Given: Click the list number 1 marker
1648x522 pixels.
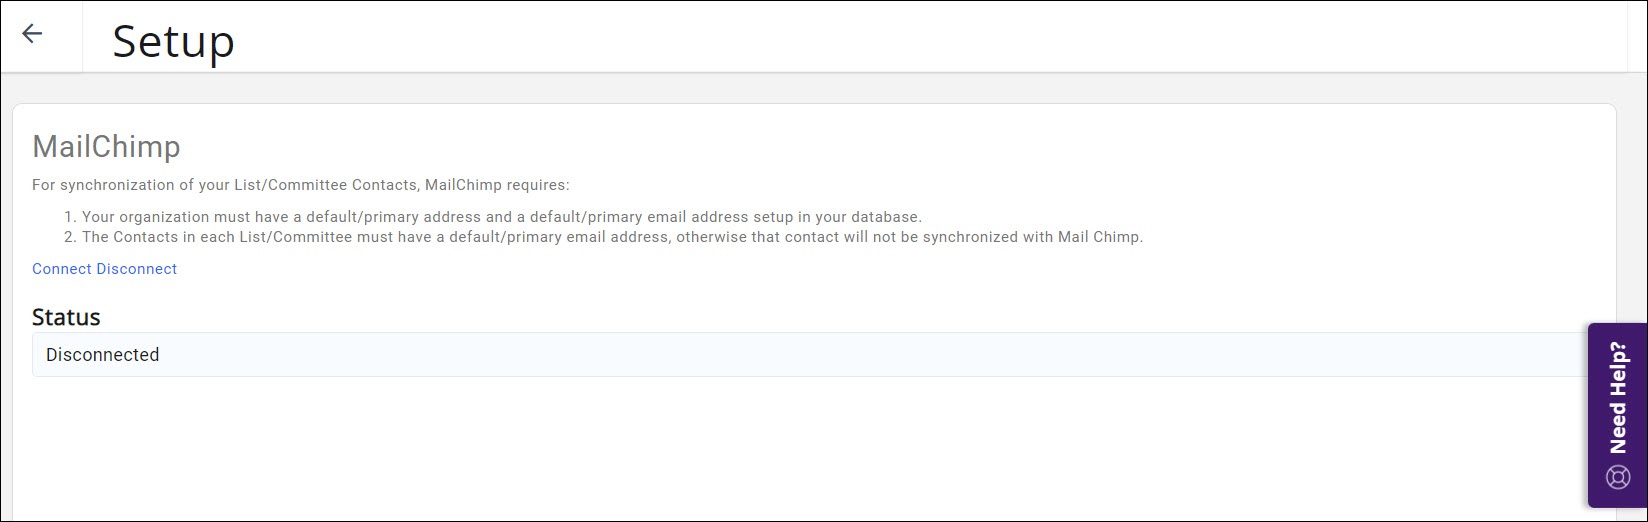Looking at the screenshot, I should click(x=70, y=217).
